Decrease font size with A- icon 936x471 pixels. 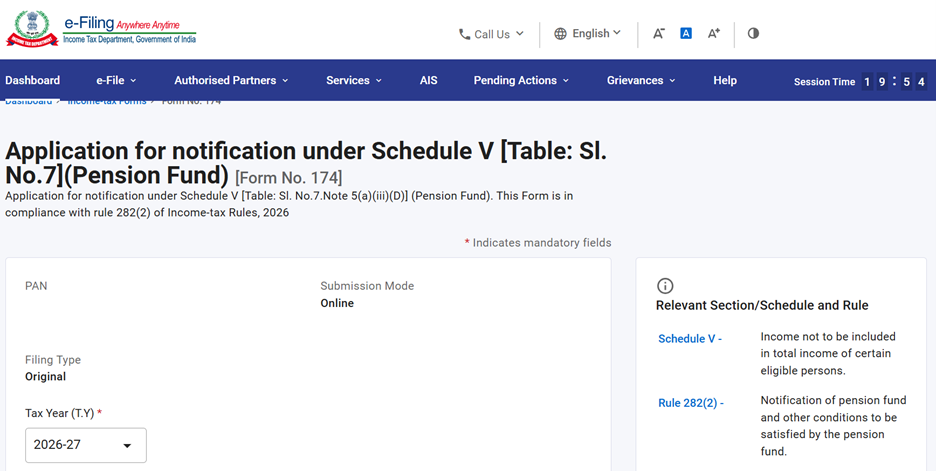(659, 33)
